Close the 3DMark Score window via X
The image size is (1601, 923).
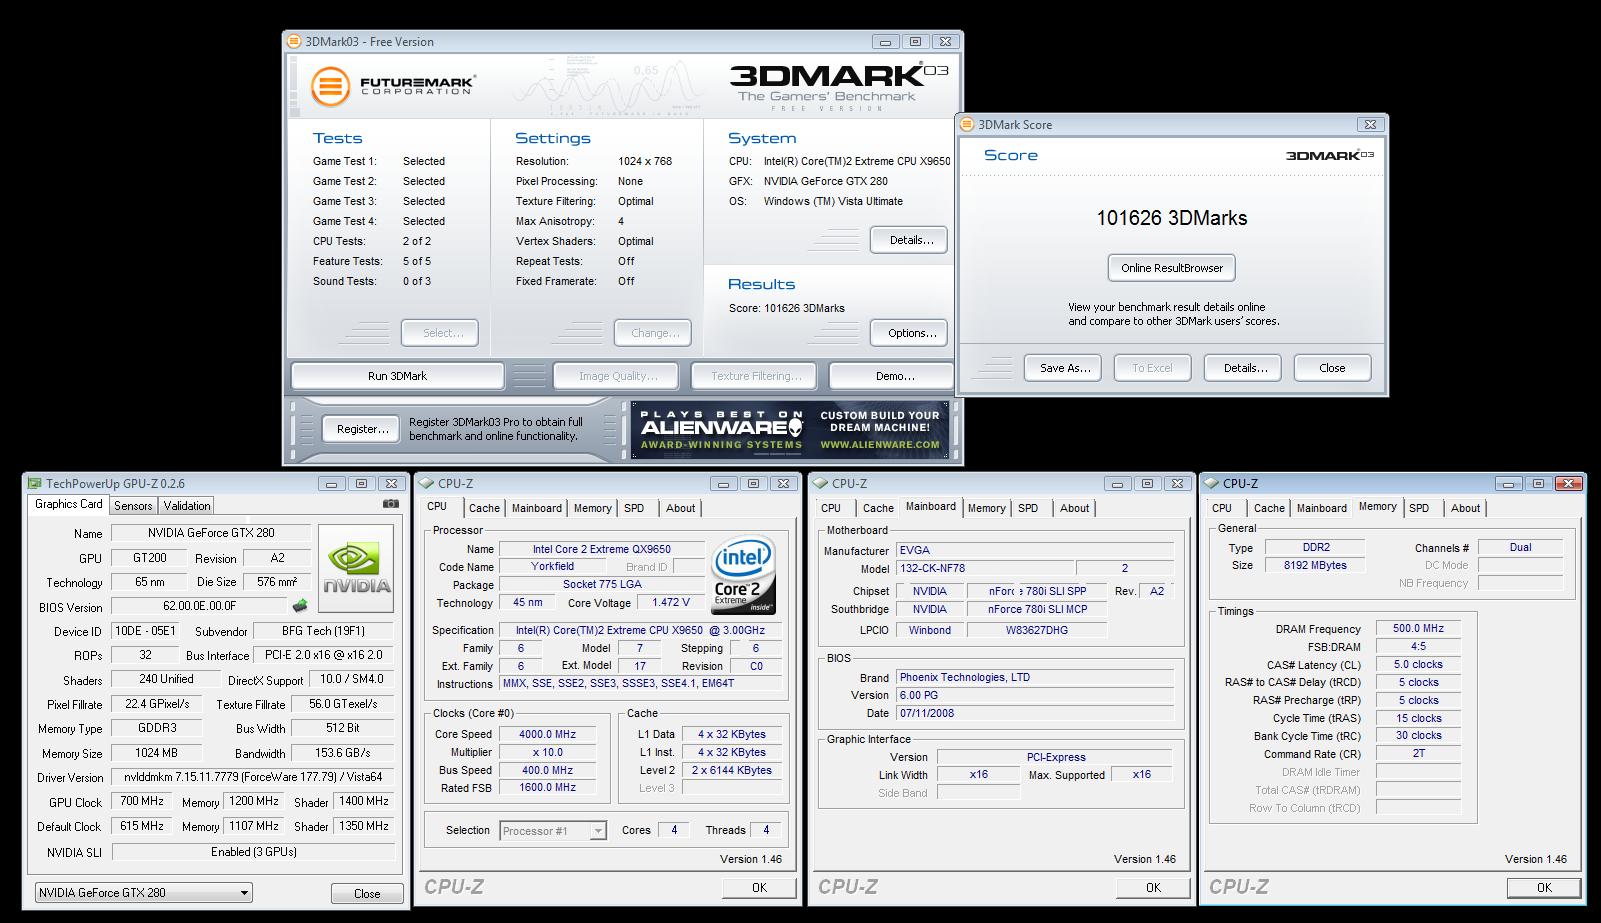(1369, 124)
